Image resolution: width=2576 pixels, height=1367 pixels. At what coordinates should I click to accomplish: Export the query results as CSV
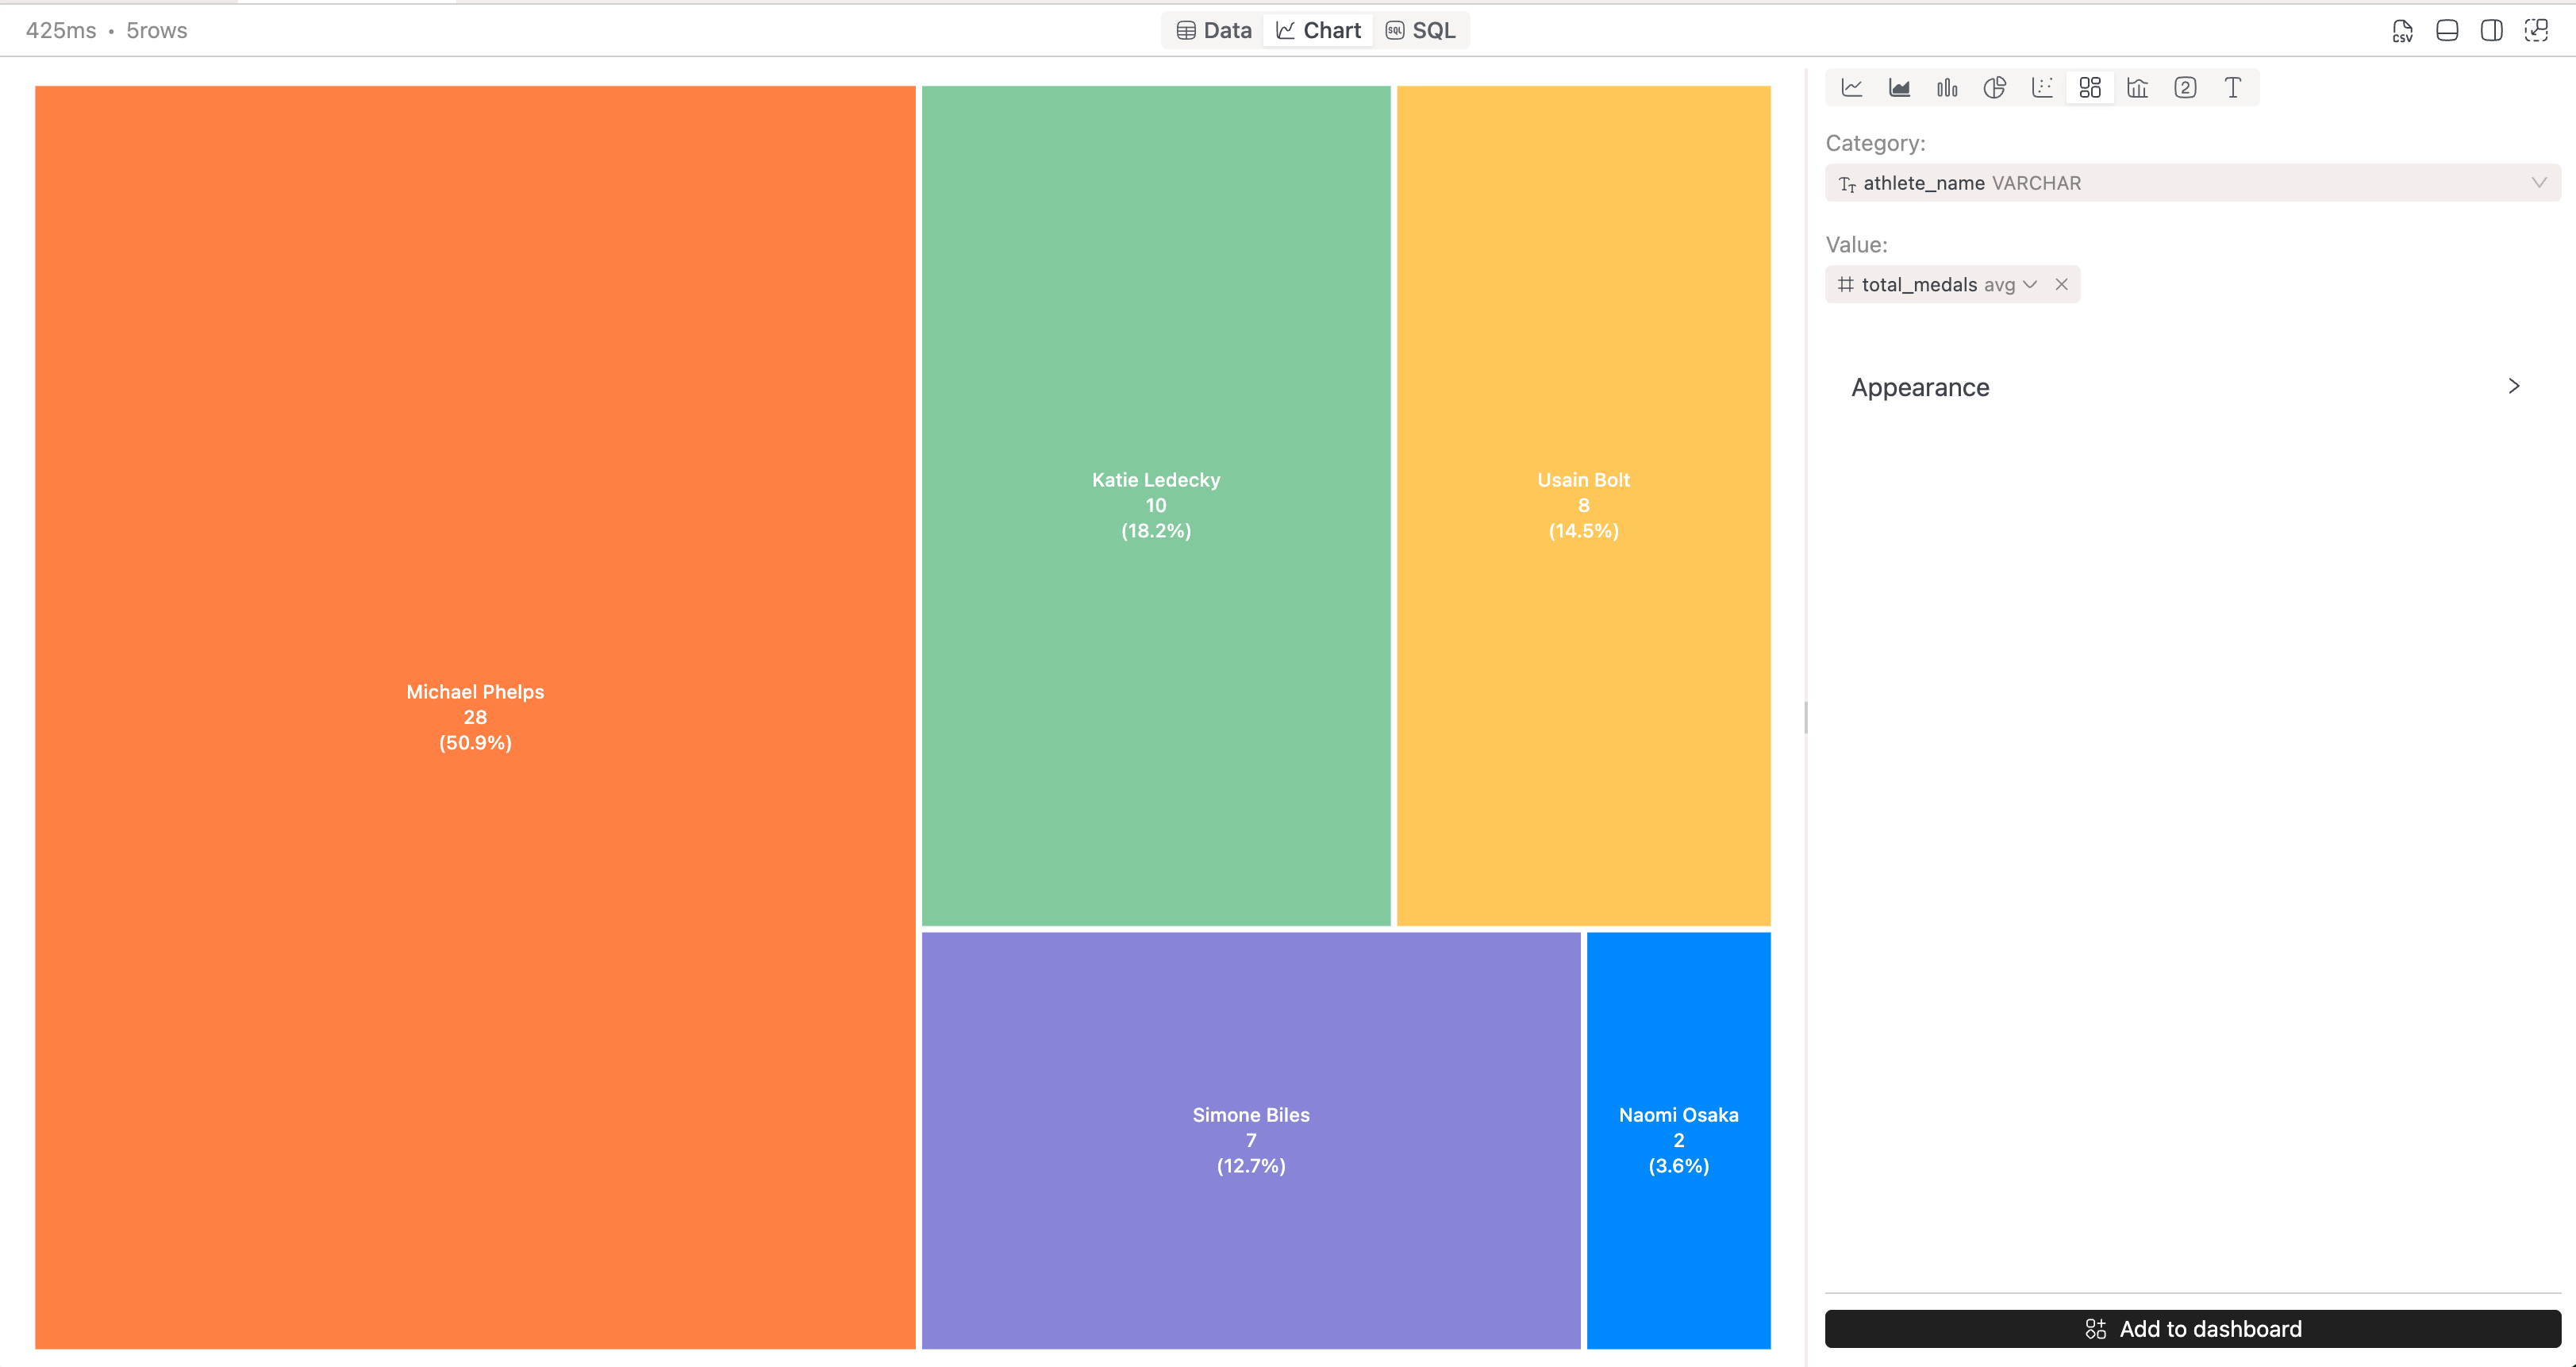2402,30
